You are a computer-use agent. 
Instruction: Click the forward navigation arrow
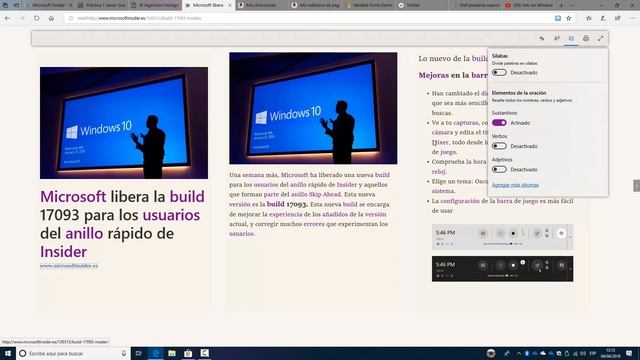(22, 18)
